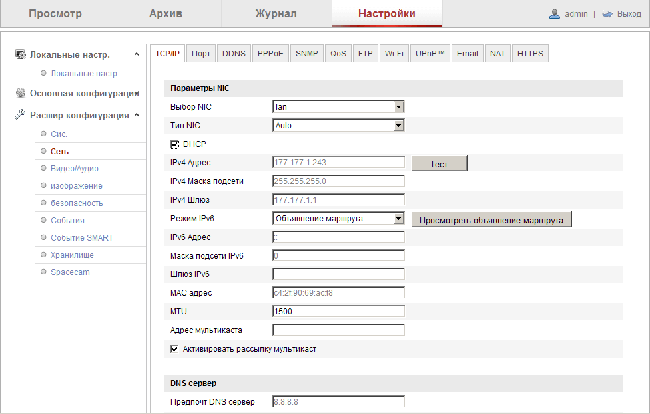Screen dimensions: 650x414
Task: Select События in the sidebar
Action: coord(68,220)
